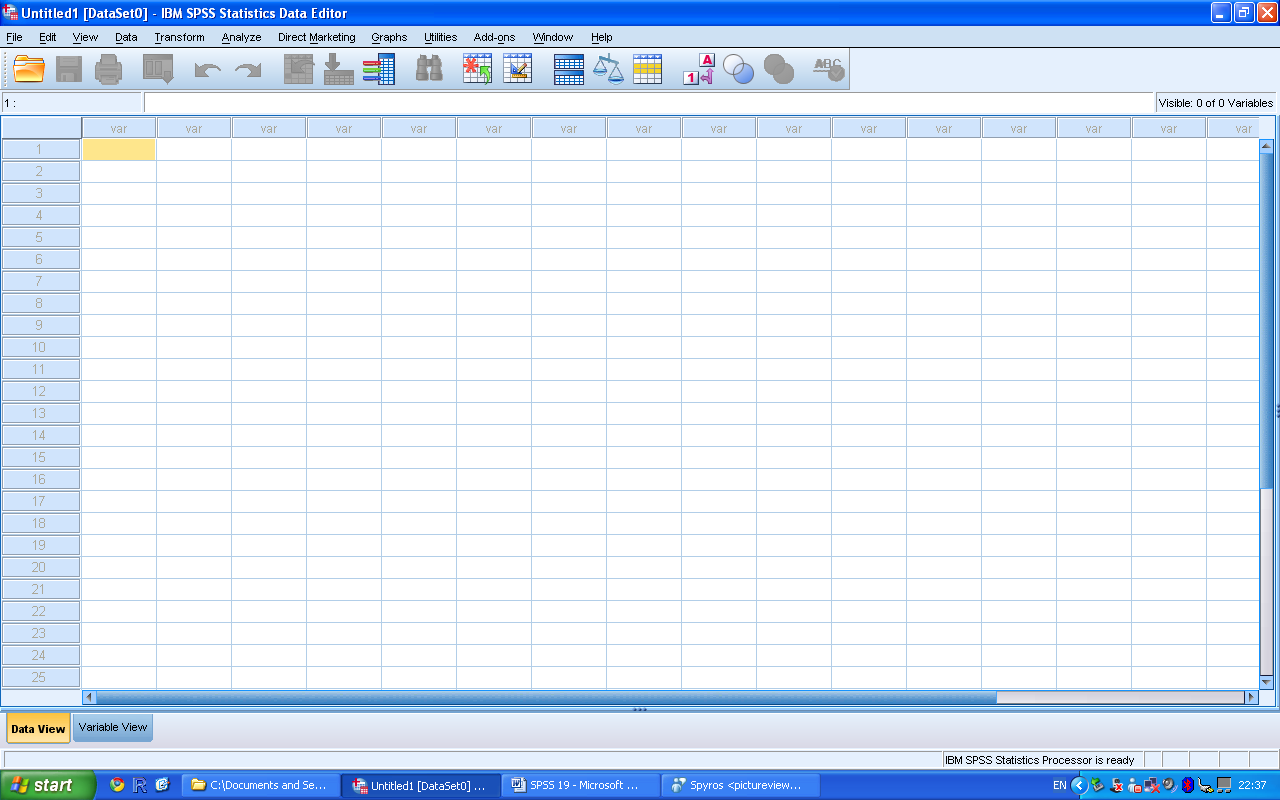The height and width of the screenshot is (800, 1280).
Task: Open the Data menu
Action: (x=126, y=37)
